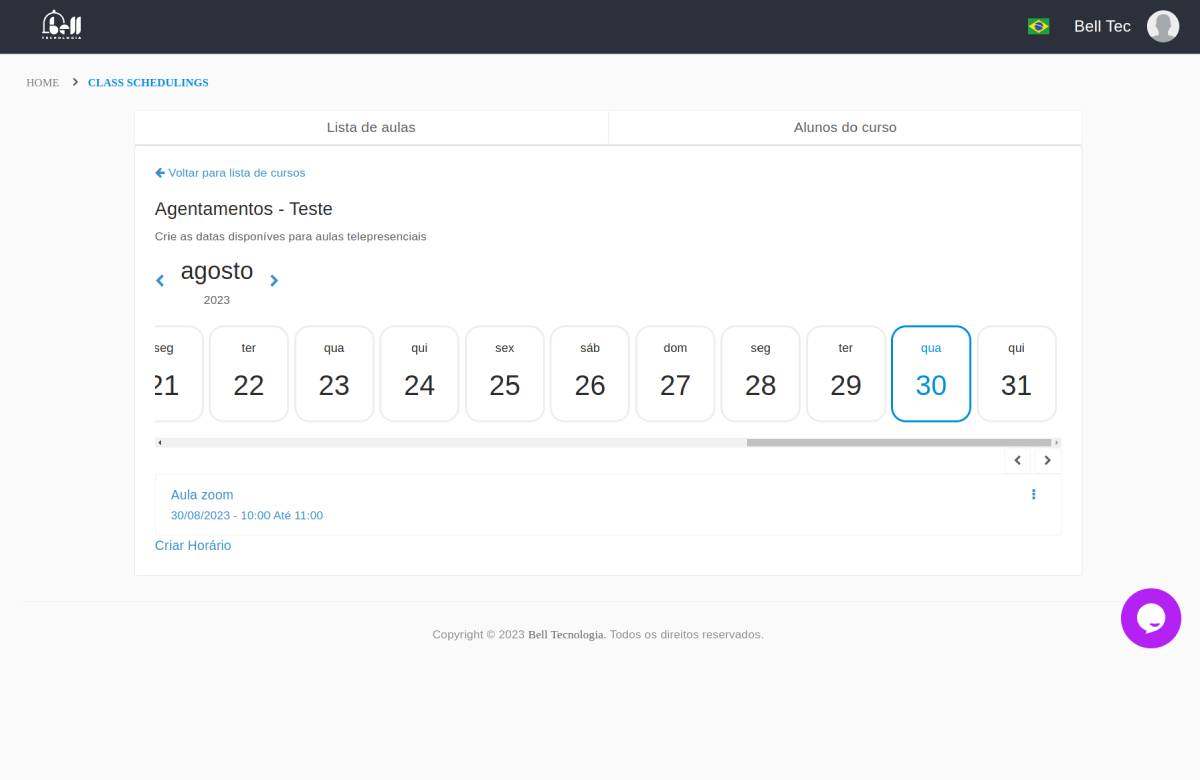Click the left chevron below the date scrollbar
This screenshot has height=780, width=1200.
pyautogui.click(x=1018, y=461)
